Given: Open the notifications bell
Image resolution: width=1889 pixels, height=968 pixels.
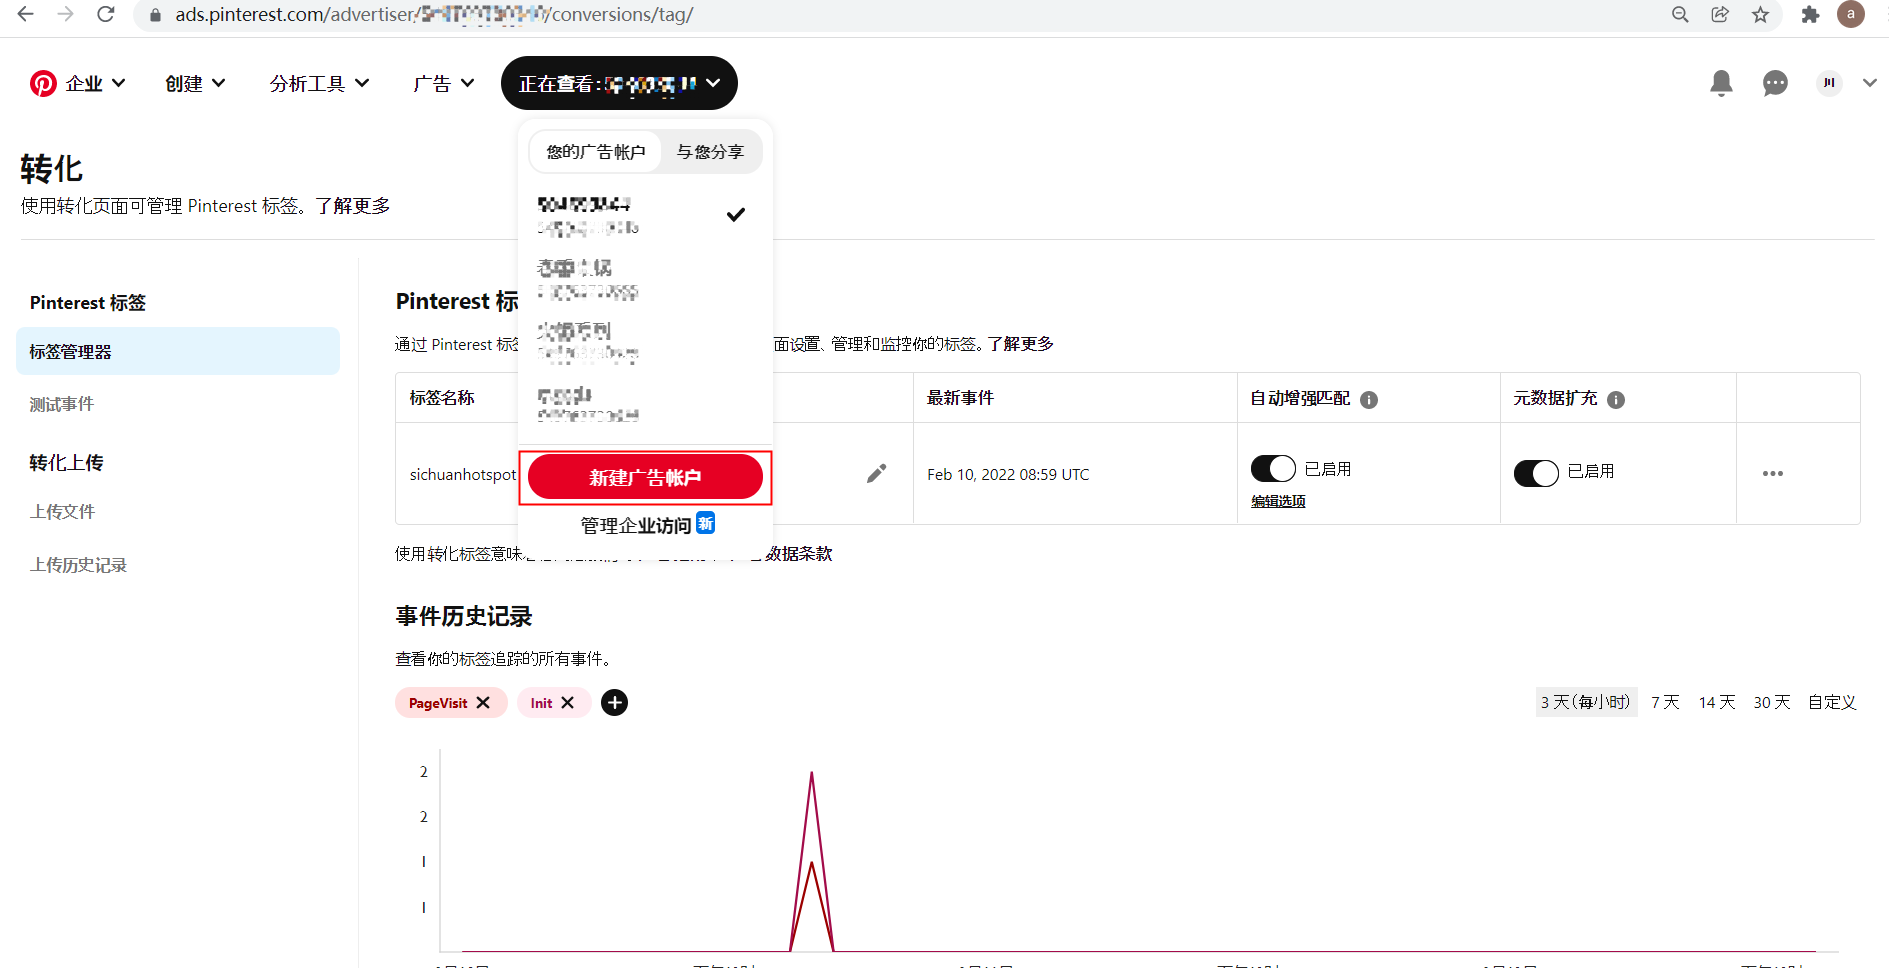Looking at the screenshot, I should pyautogui.click(x=1721, y=83).
